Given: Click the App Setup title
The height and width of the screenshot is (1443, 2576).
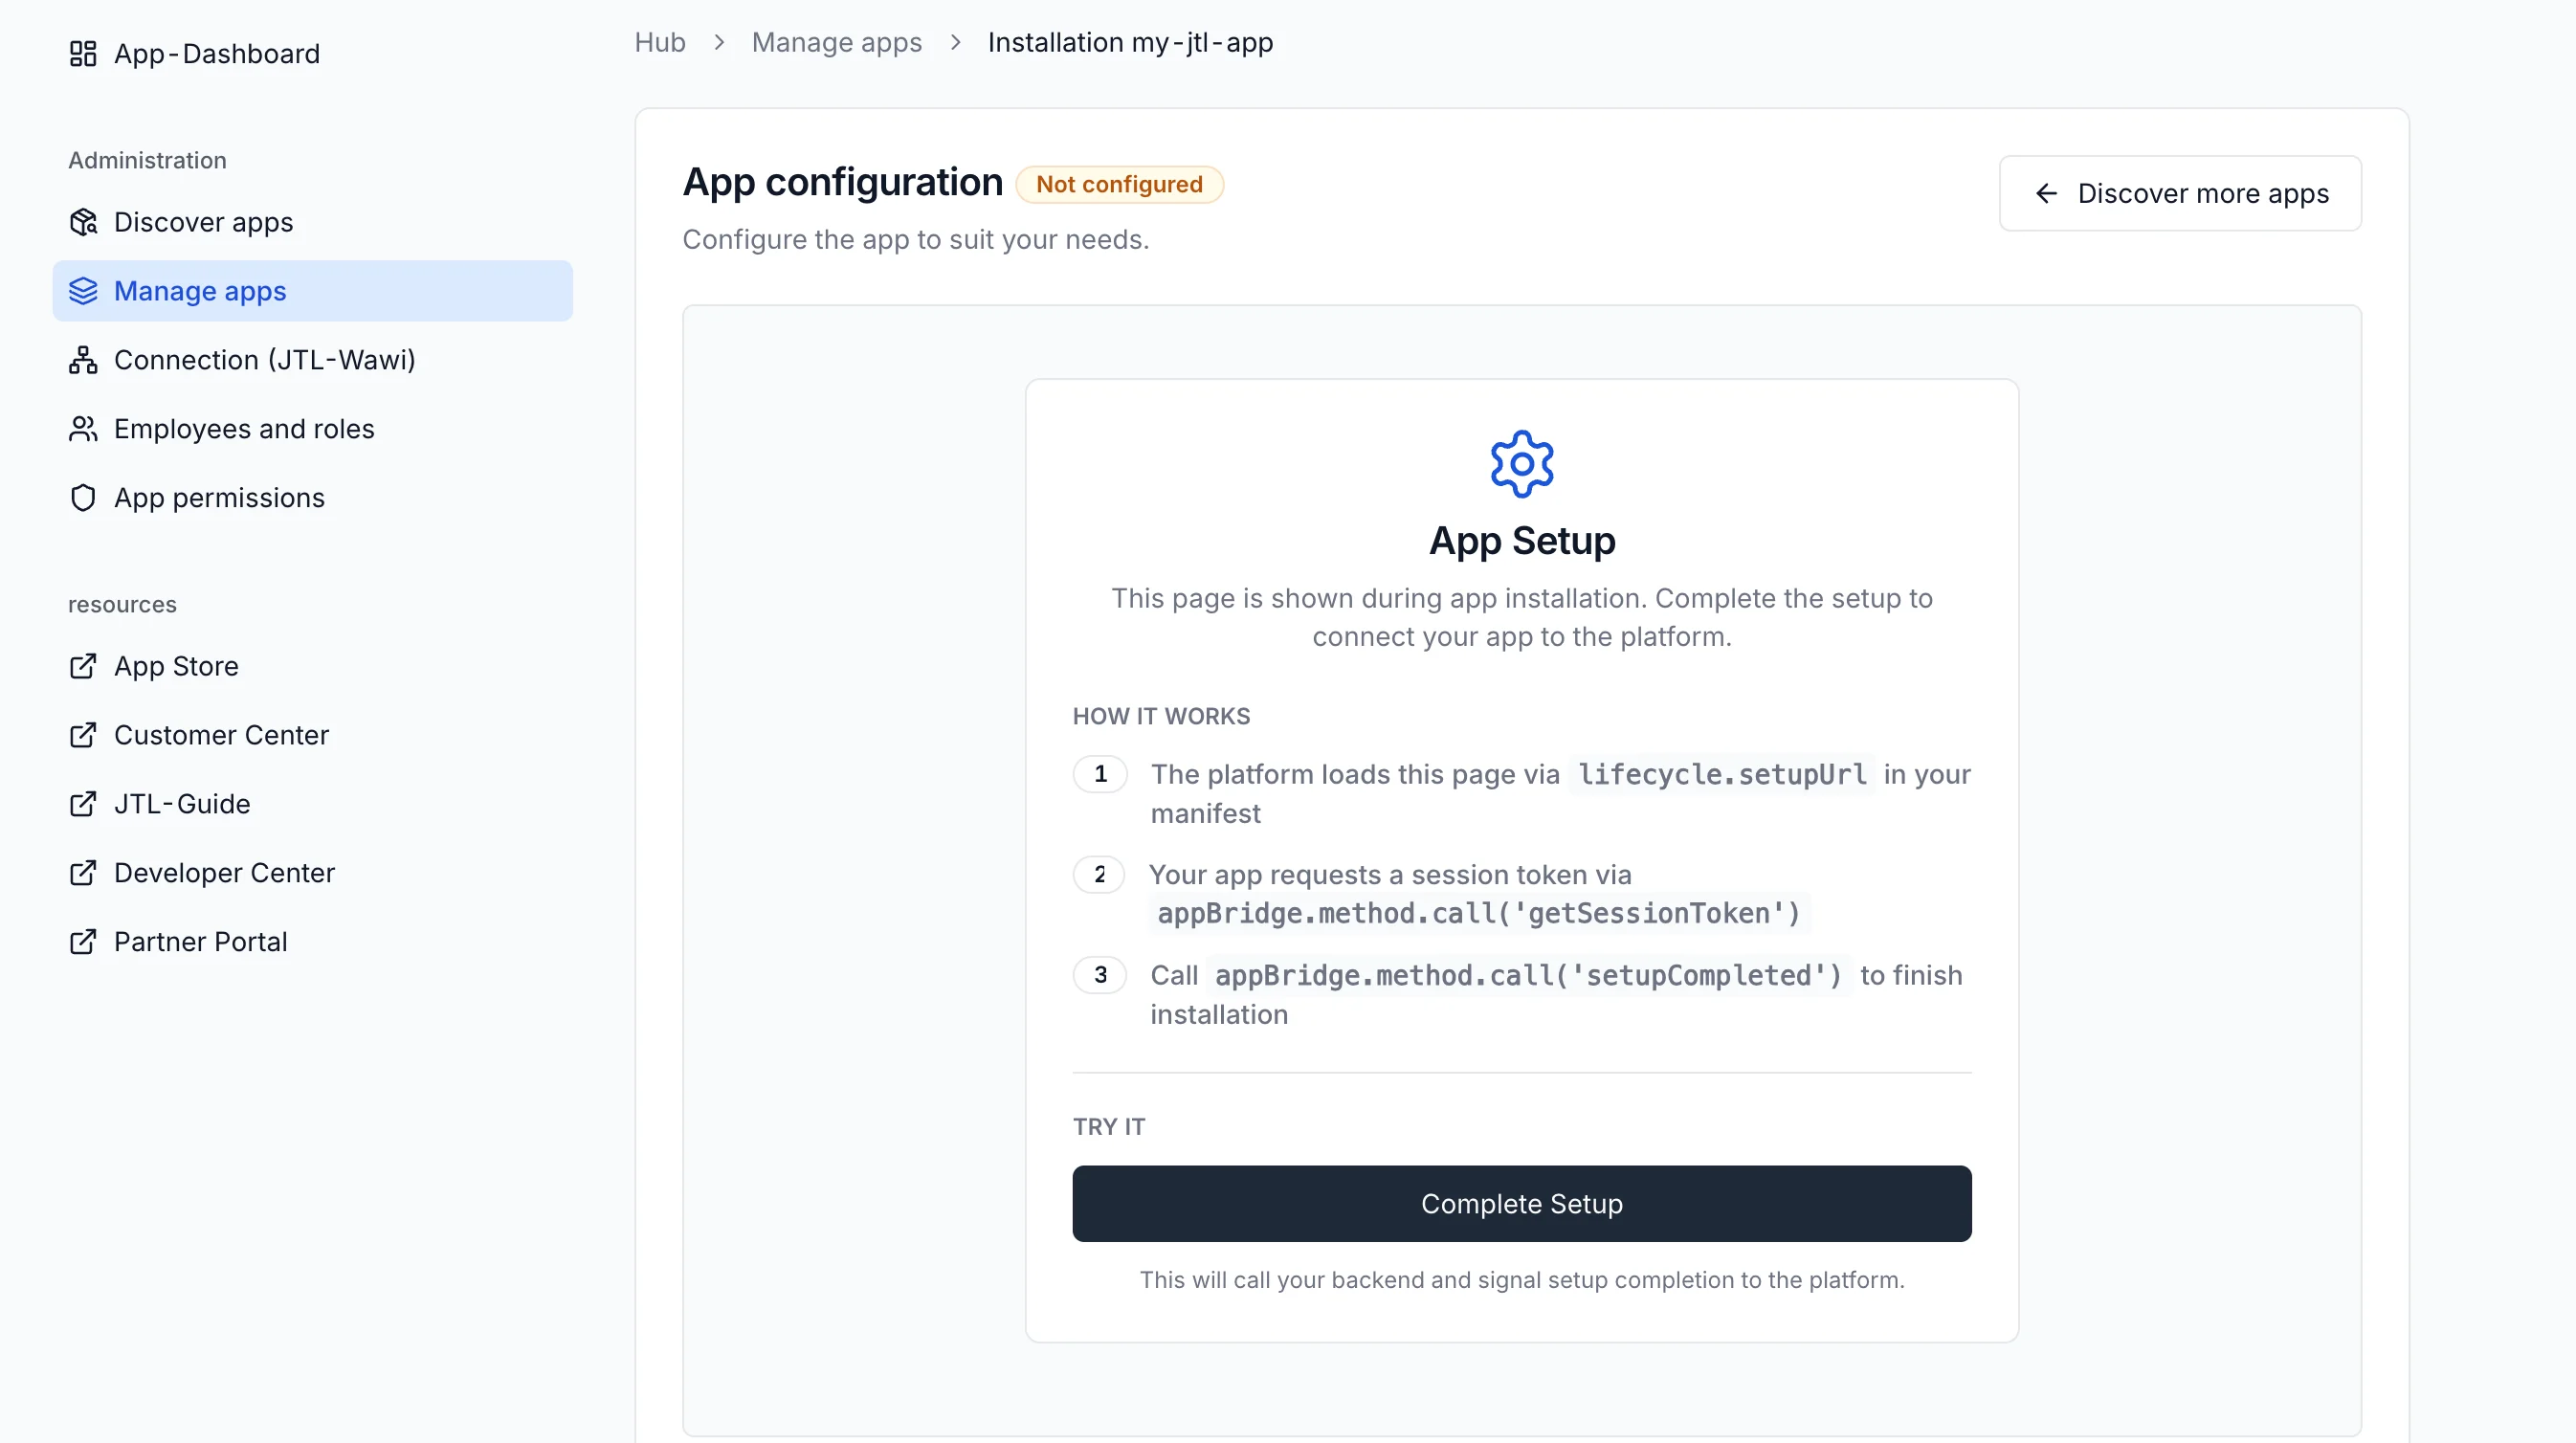Looking at the screenshot, I should (1521, 541).
